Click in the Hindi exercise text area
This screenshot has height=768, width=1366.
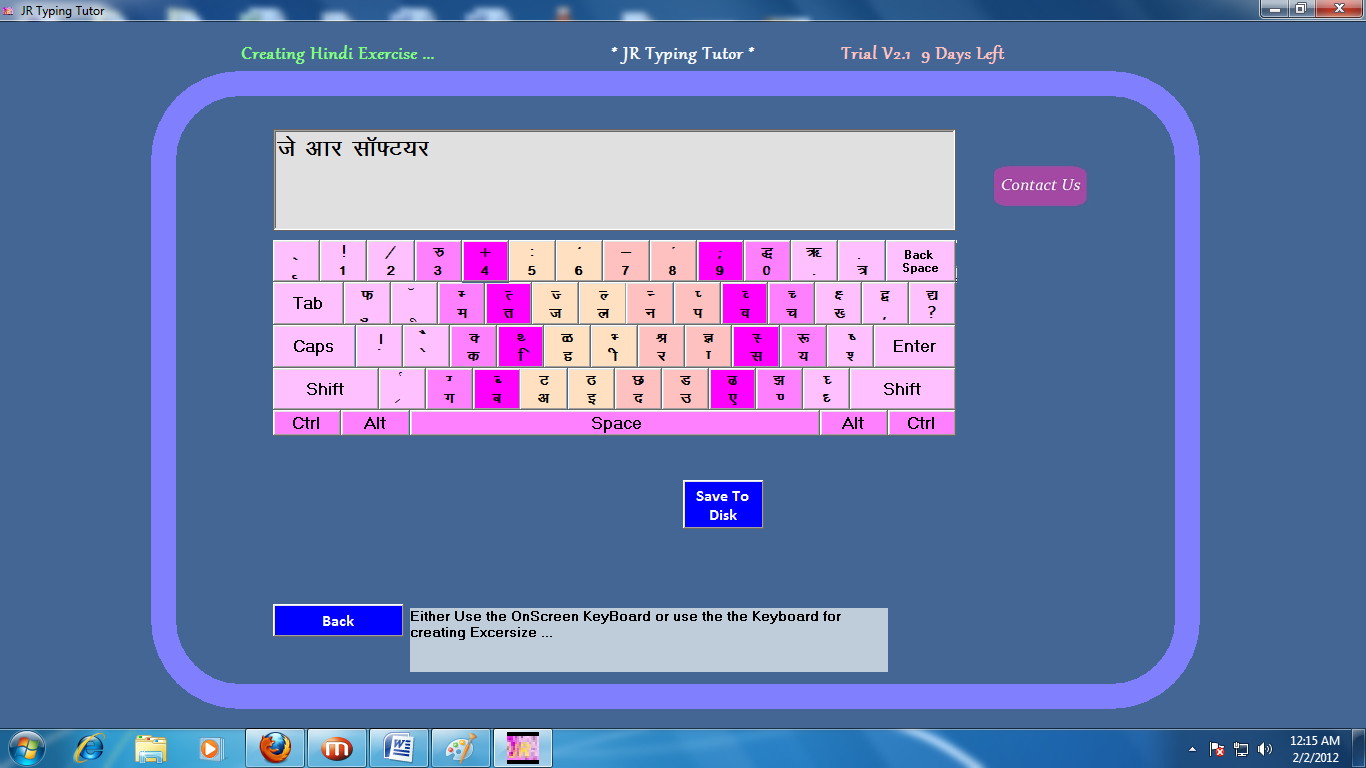coord(614,180)
